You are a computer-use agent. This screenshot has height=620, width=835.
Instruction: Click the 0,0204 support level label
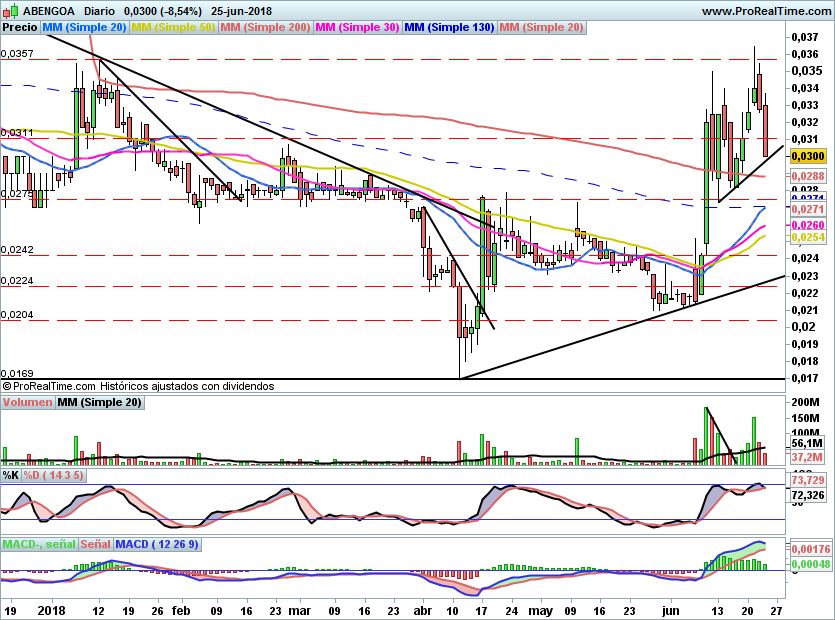tap(17, 315)
